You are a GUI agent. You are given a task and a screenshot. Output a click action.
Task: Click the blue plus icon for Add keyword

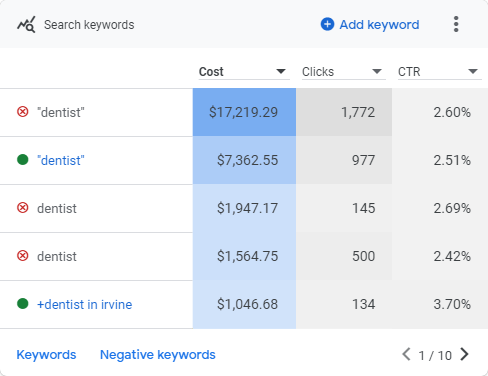(x=327, y=24)
